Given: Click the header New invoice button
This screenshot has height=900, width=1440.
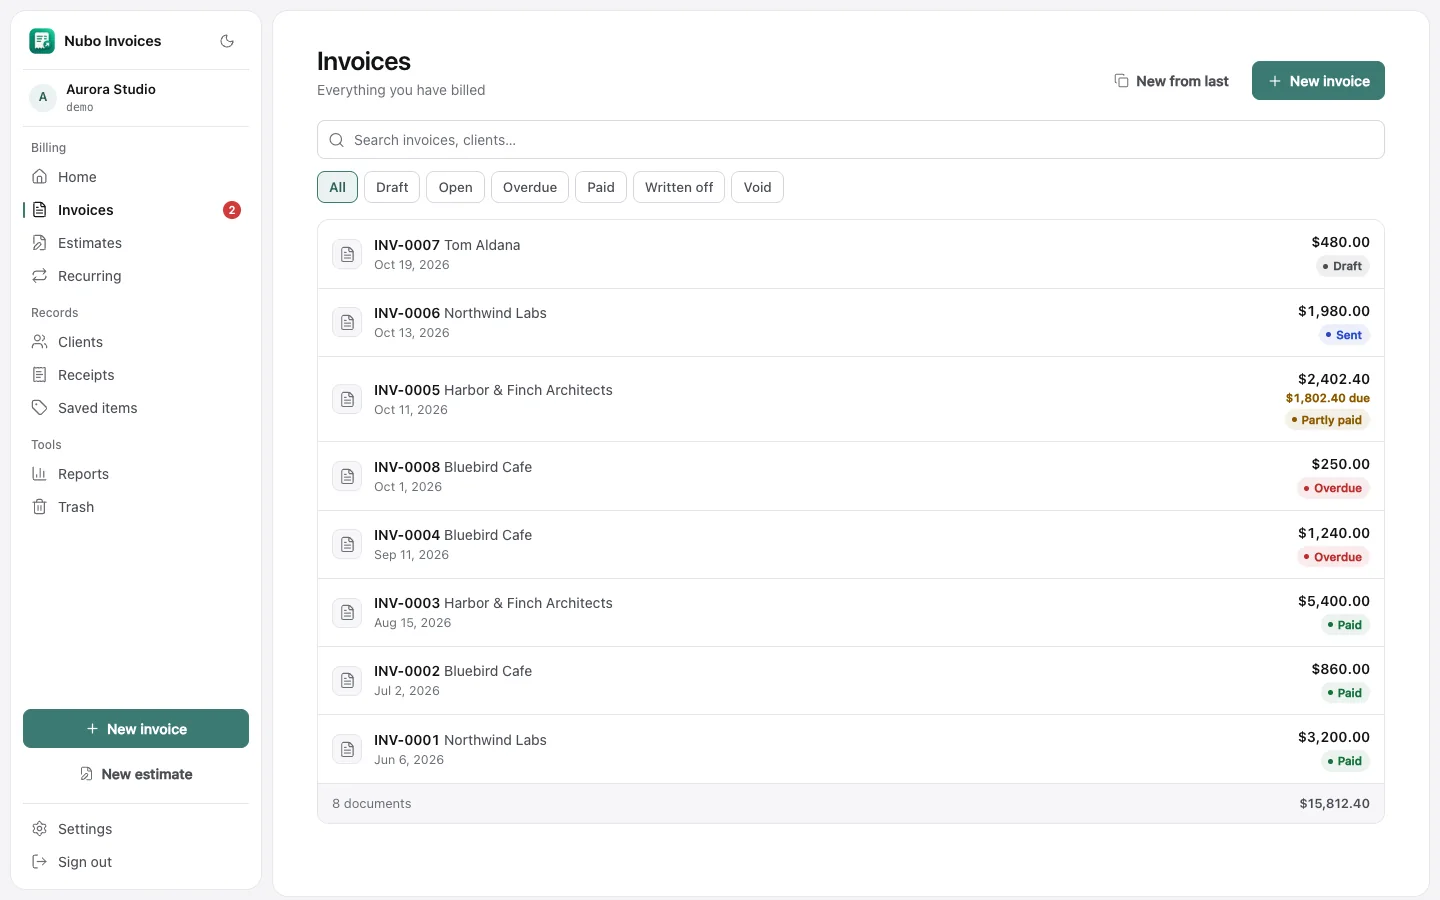Looking at the screenshot, I should click(x=1318, y=81).
